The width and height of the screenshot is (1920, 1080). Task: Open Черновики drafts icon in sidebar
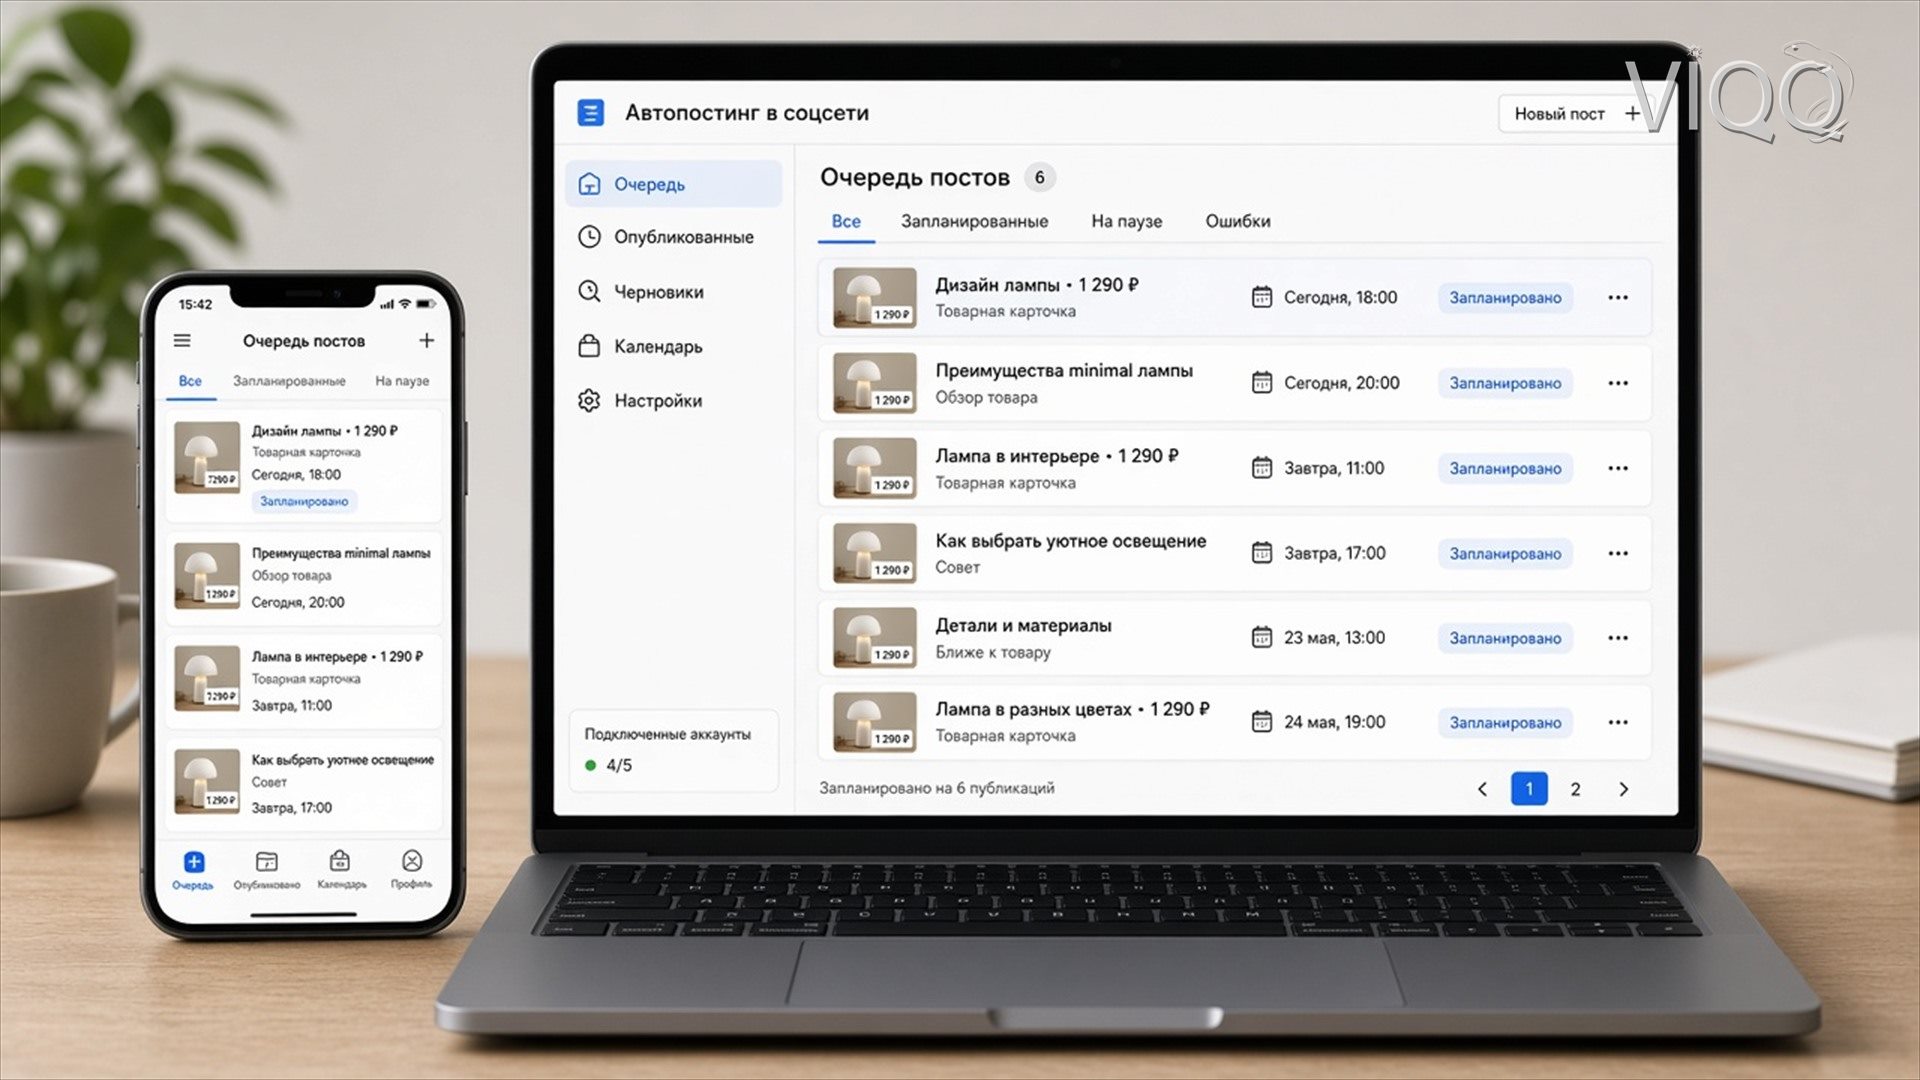pos(589,291)
